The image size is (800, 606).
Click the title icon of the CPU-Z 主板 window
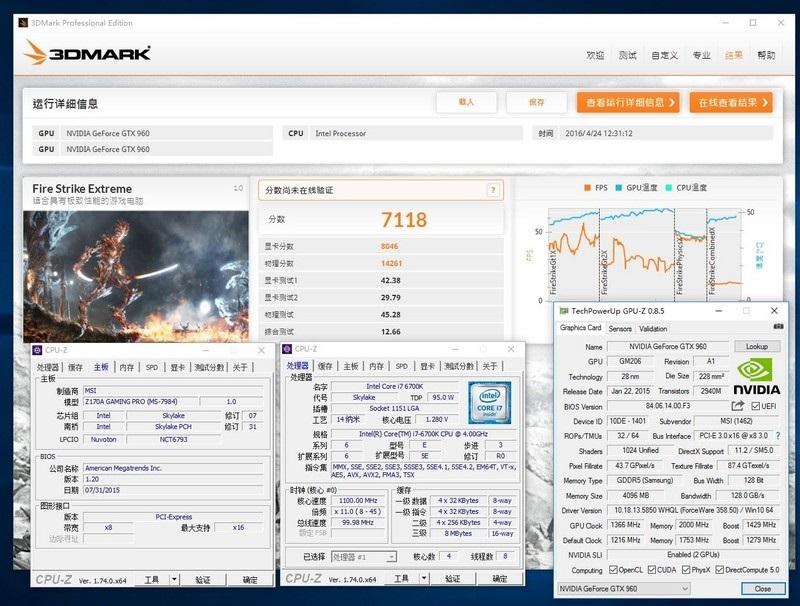[x=37, y=350]
